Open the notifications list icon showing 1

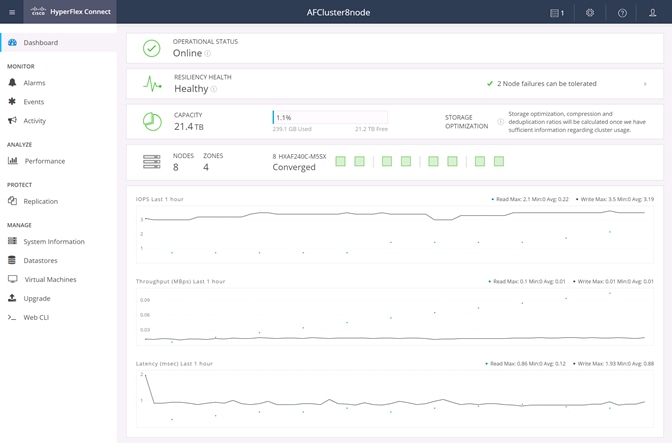[557, 13]
